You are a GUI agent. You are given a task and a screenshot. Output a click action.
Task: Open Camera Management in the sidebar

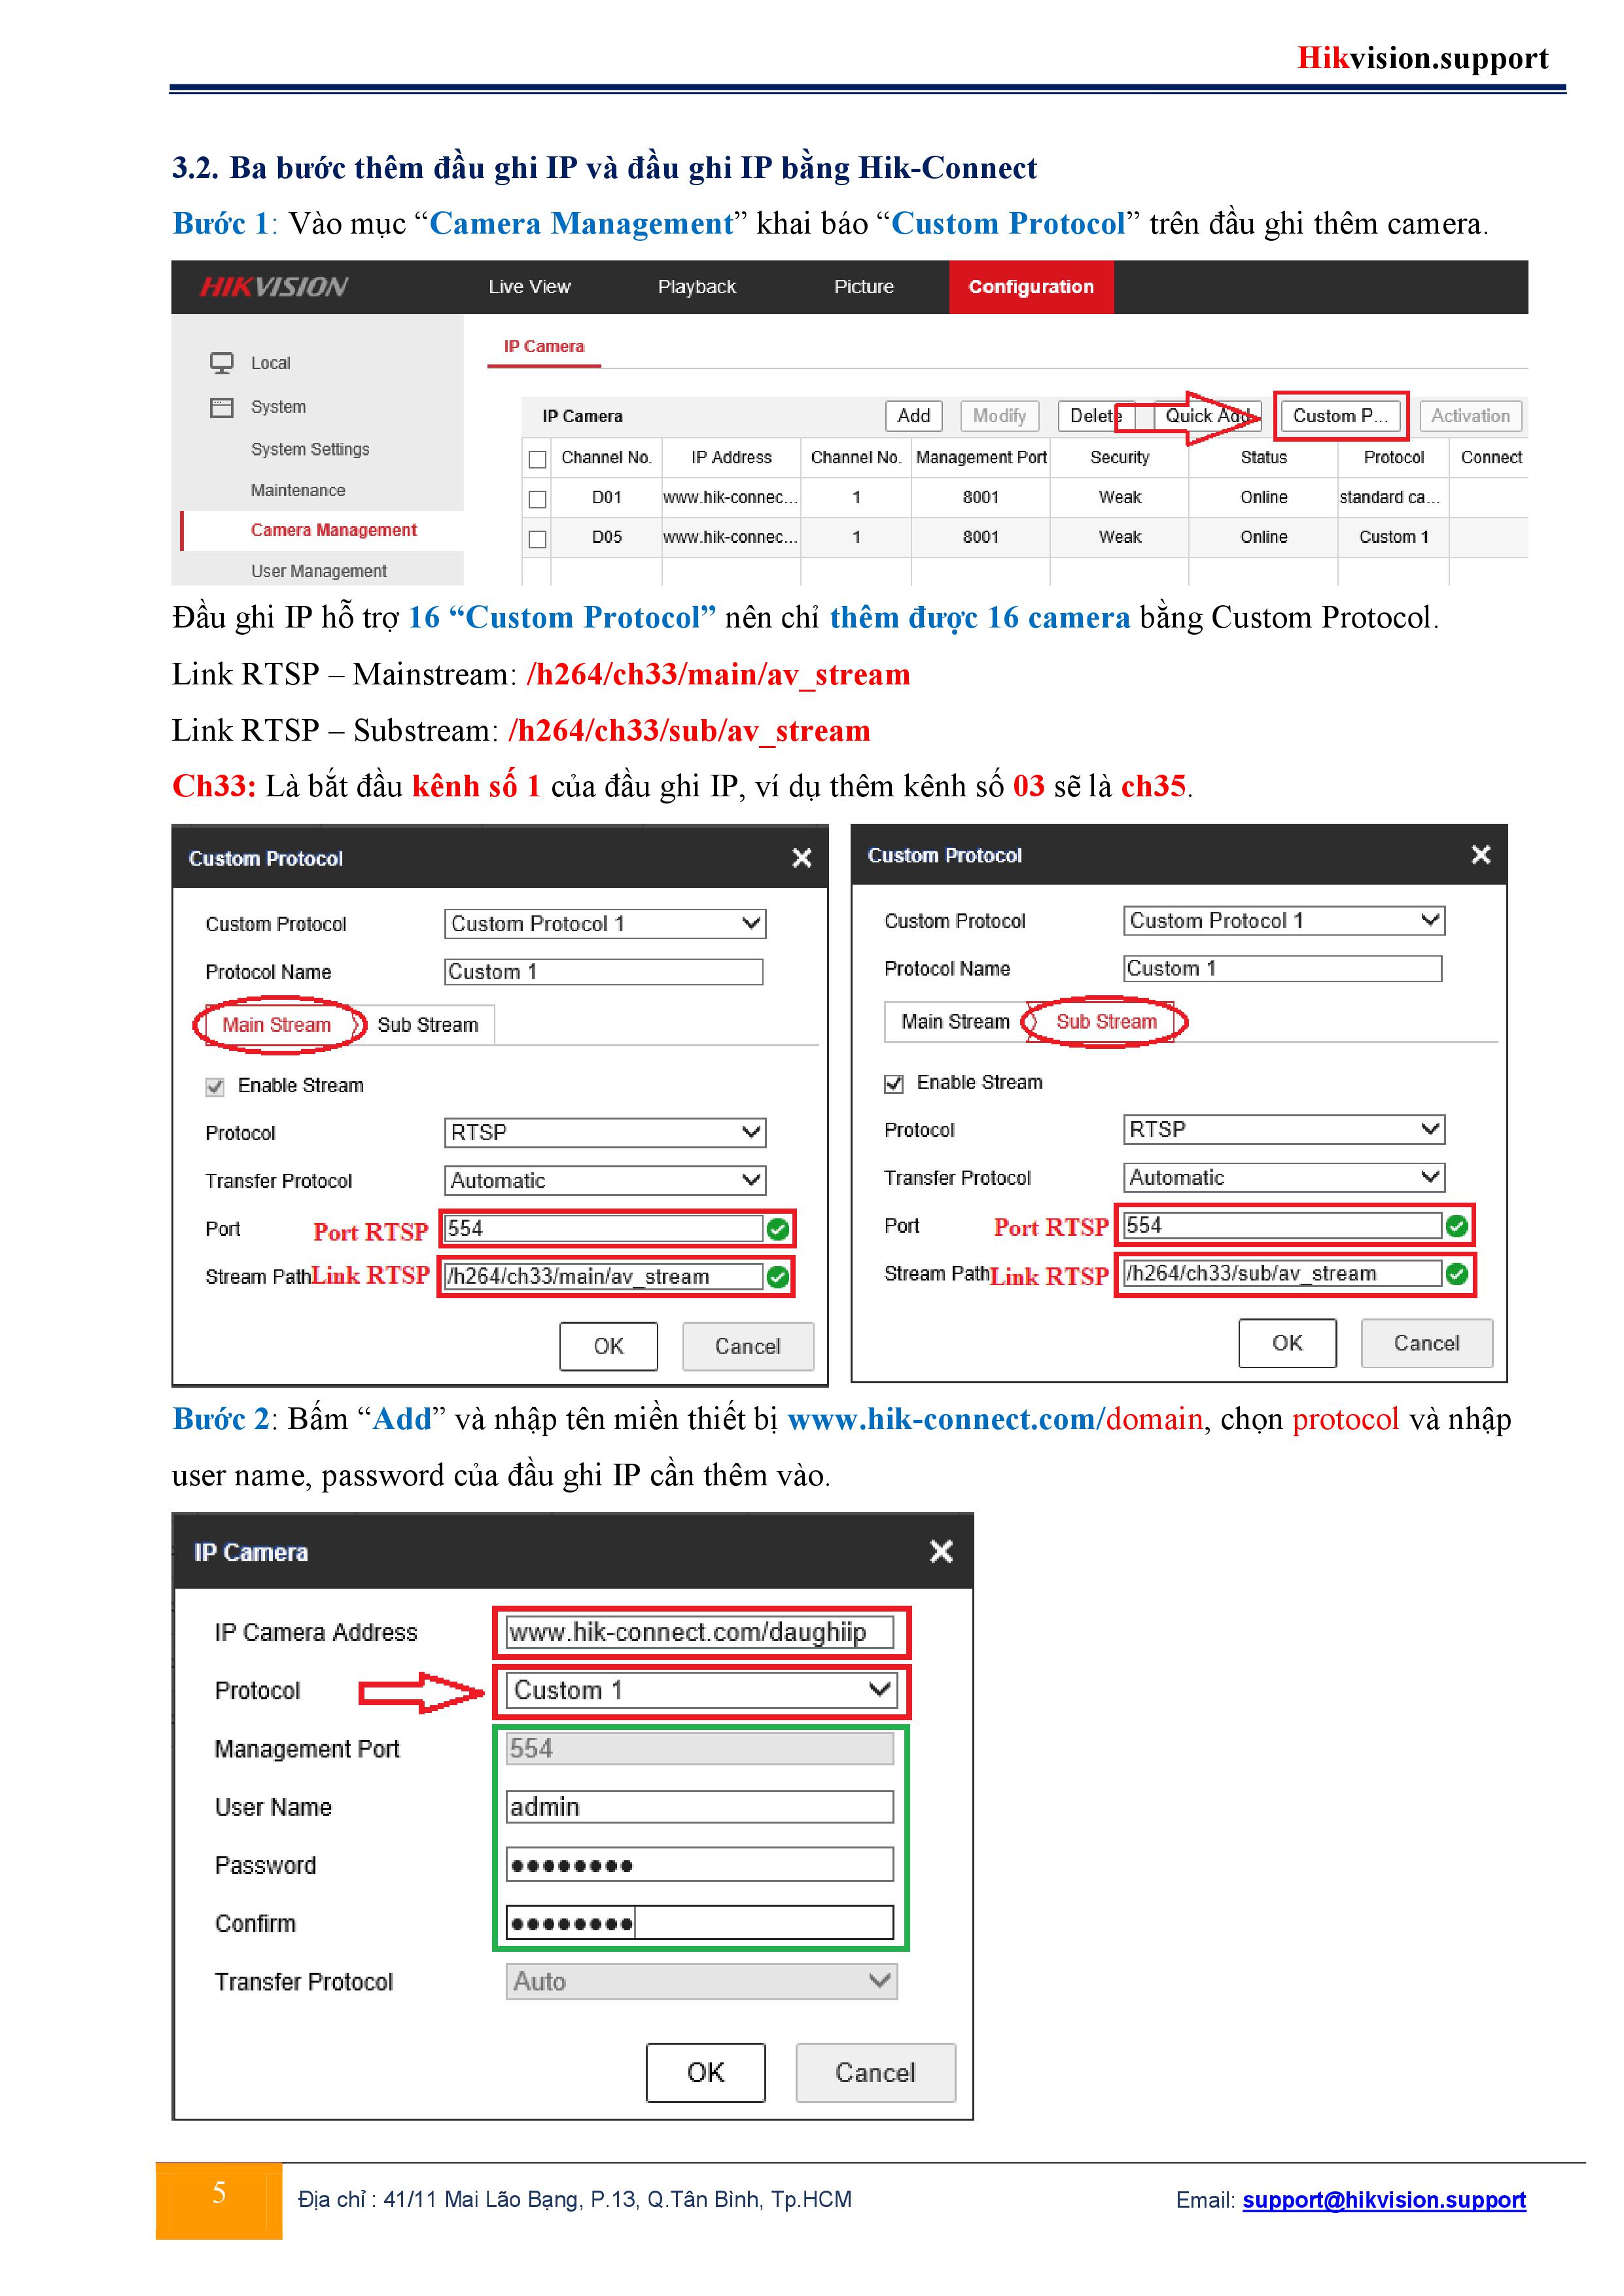tap(333, 530)
